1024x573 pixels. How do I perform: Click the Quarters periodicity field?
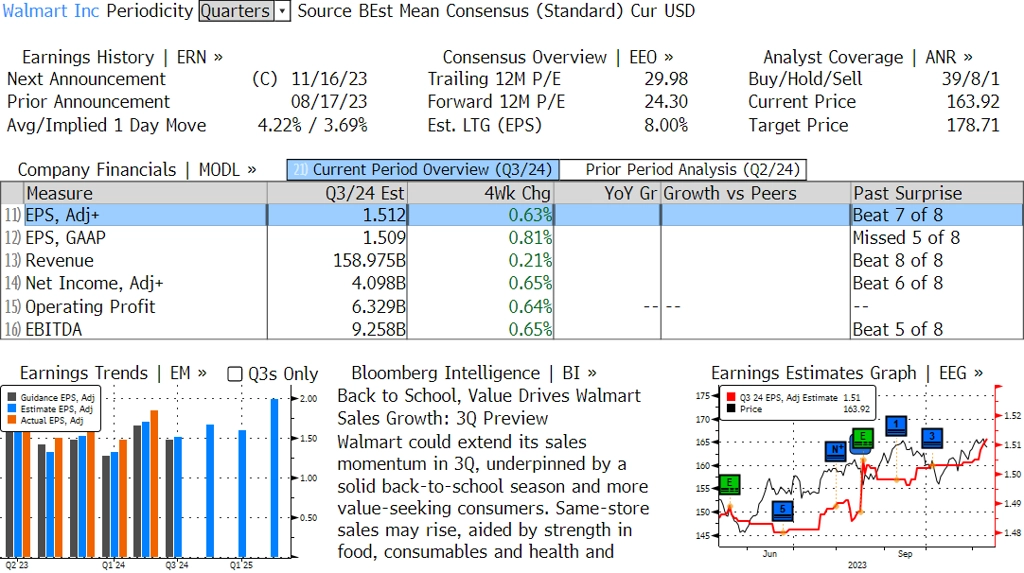point(236,11)
